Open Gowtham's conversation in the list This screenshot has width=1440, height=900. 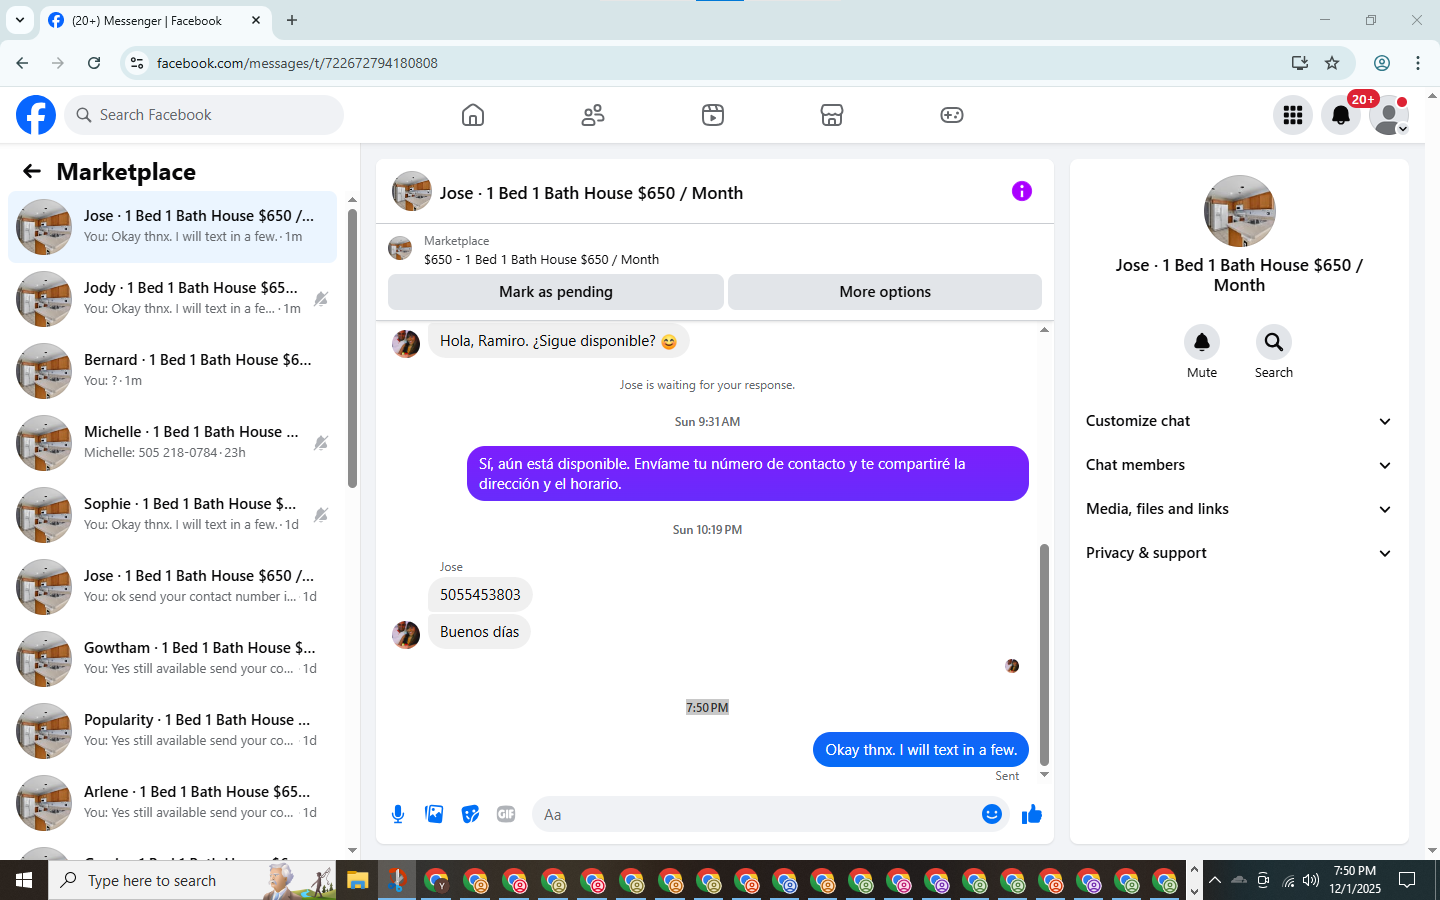(172, 659)
